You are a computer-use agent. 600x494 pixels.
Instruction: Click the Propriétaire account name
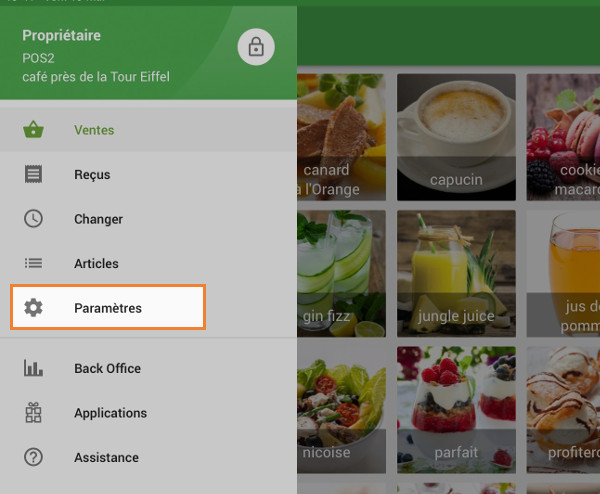click(62, 36)
